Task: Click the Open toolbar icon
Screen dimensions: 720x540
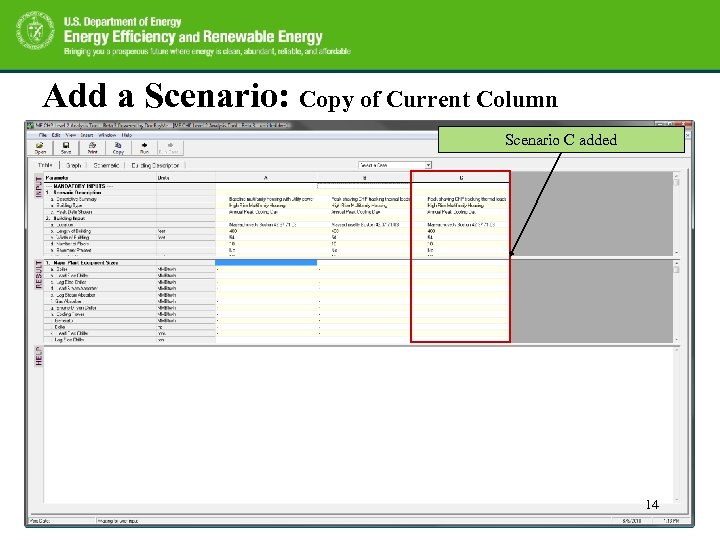Action: (x=40, y=147)
